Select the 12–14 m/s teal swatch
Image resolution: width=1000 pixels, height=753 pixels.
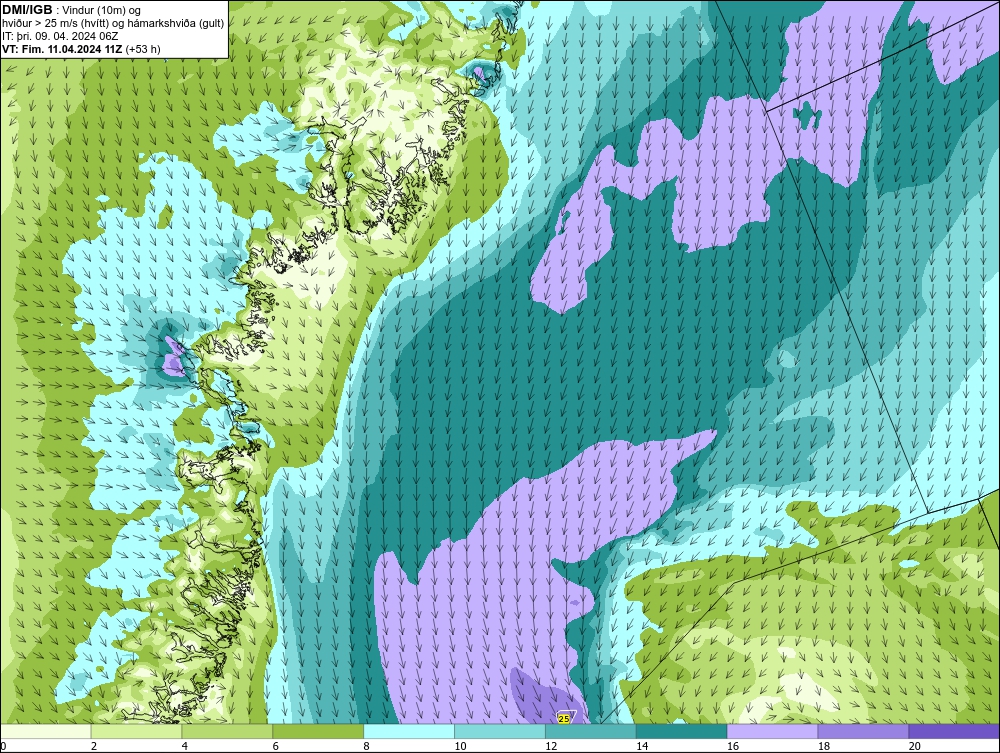pos(591,732)
